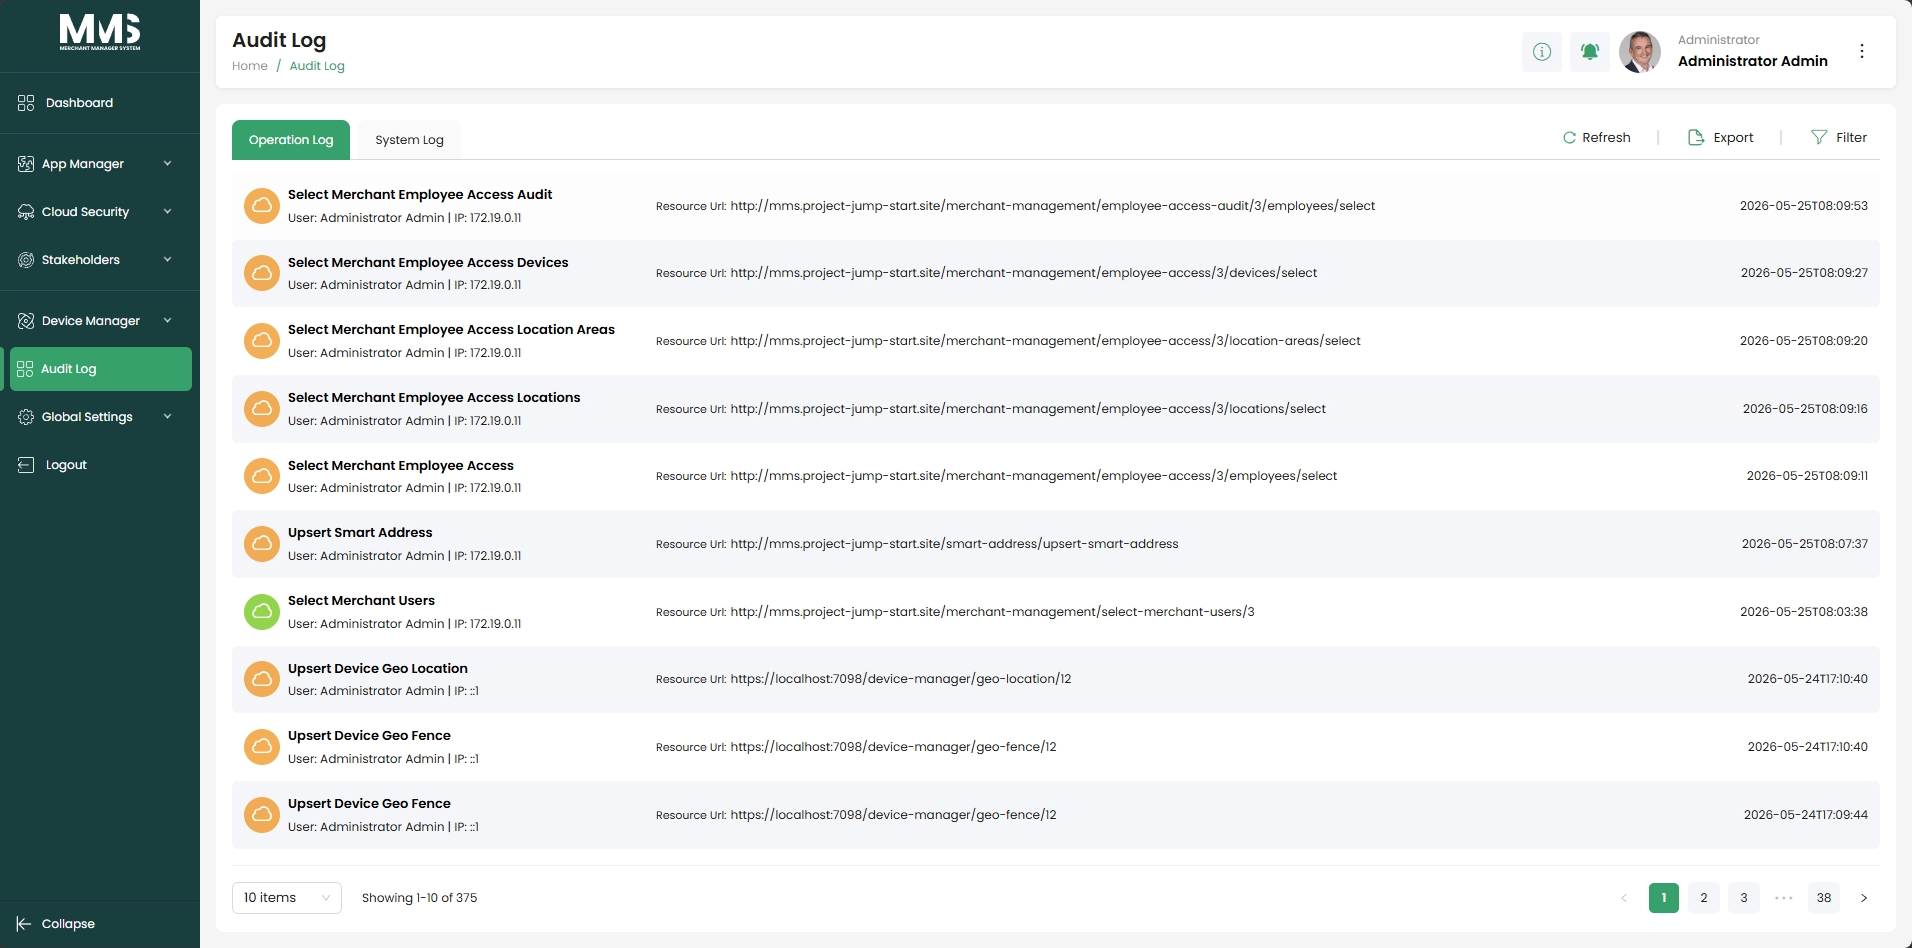Click the Collapse sidebar arrow icon
Screen dimensions: 1912x948
[x=24, y=924]
